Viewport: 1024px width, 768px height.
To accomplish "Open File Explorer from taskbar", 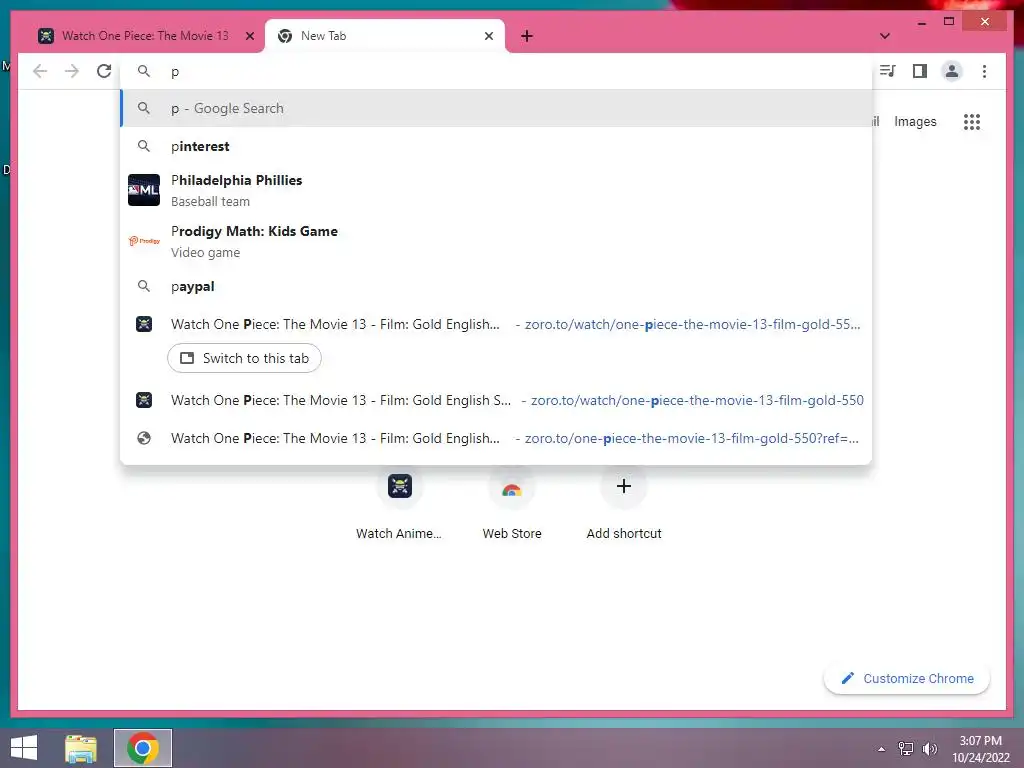I will [x=81, y=748].
